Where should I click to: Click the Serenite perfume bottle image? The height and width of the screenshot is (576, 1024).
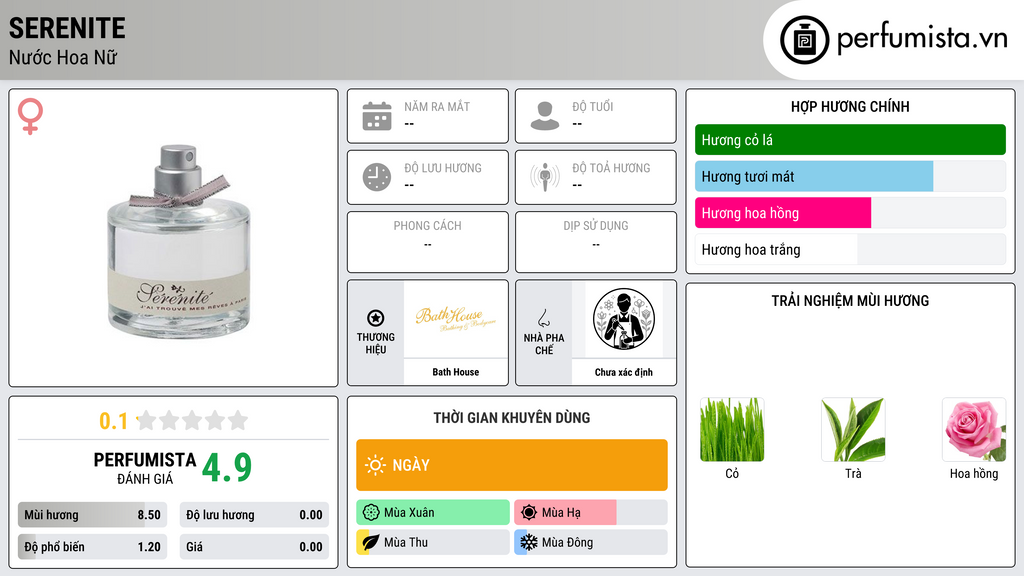[x=179, y=240]
